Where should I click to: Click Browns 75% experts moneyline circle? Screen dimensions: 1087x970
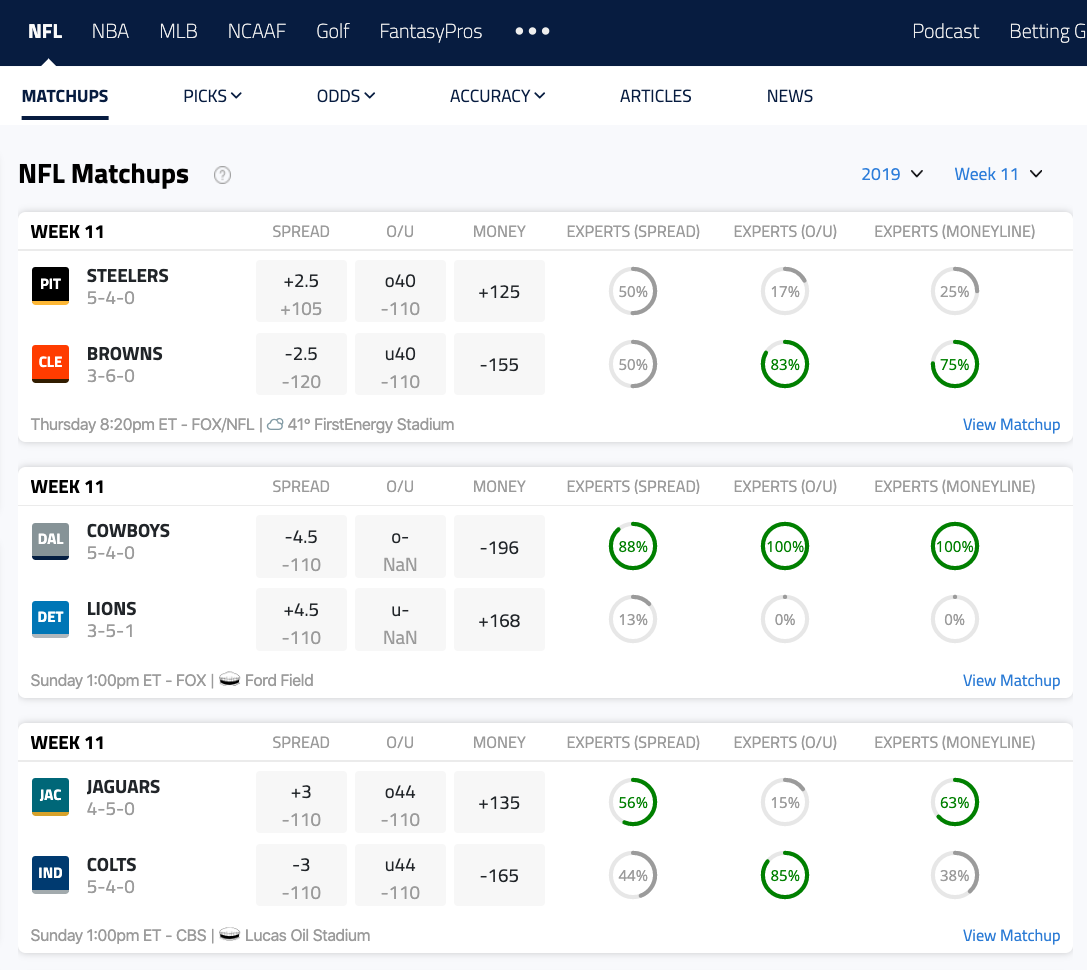pyautogui.click(x=955, y=364)
